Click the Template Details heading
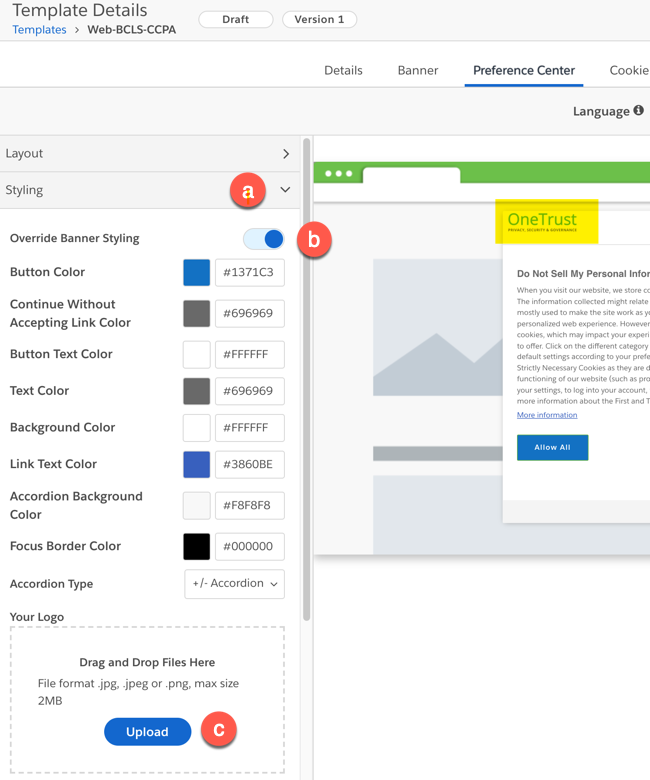Image resolution: width=650 pixels, height=780 pixels. pos(80,9)
